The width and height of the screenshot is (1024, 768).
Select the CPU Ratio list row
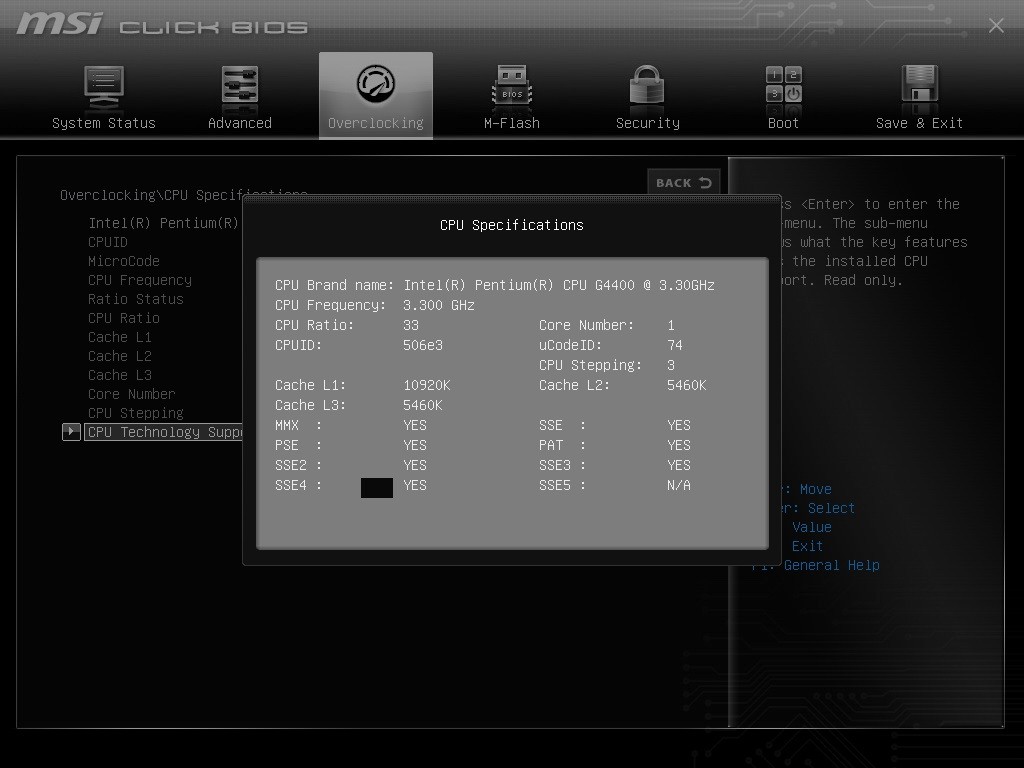click(124, 317)
